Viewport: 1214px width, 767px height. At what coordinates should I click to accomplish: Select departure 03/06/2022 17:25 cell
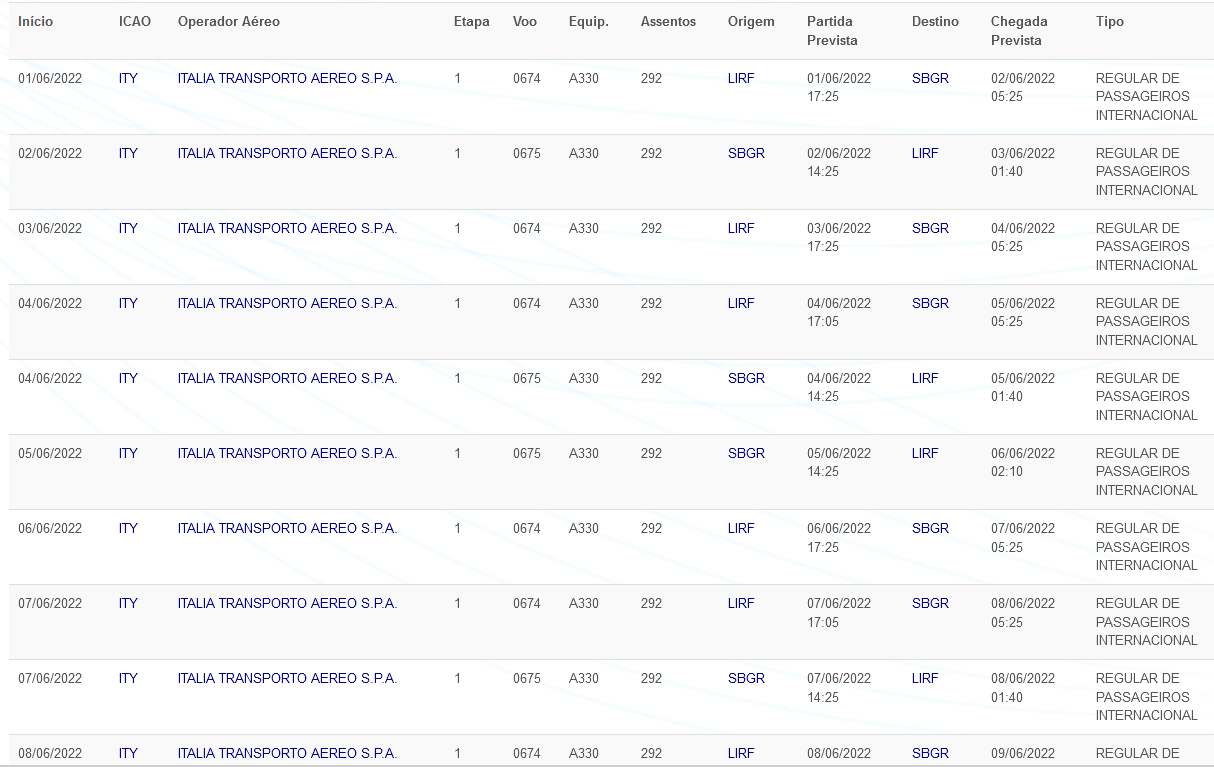(839, 237)
